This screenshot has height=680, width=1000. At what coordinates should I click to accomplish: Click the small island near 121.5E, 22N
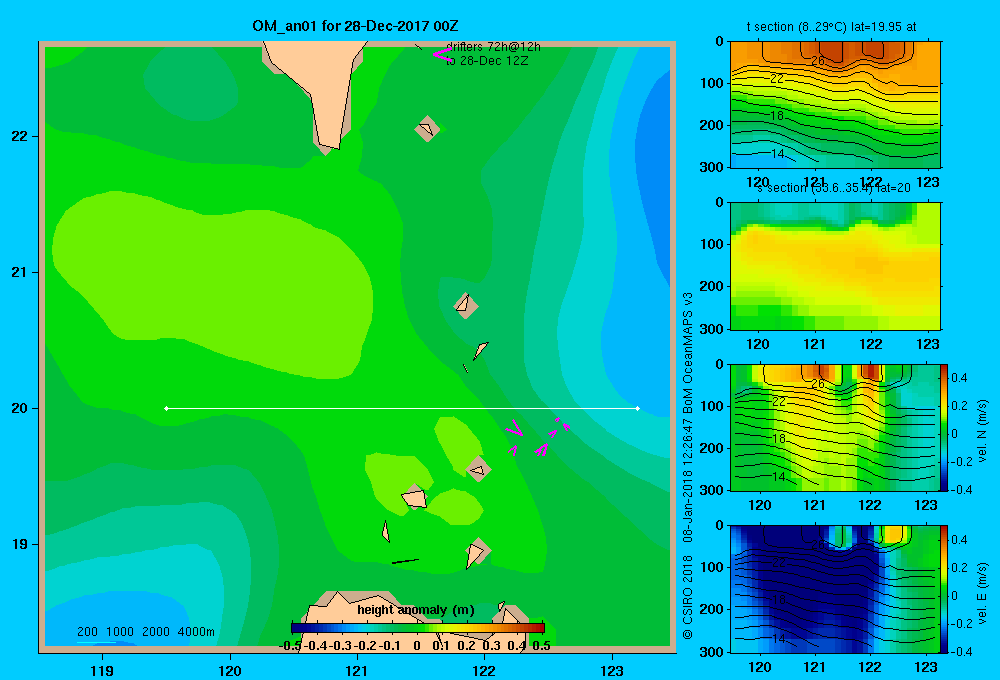pos(427,129)
